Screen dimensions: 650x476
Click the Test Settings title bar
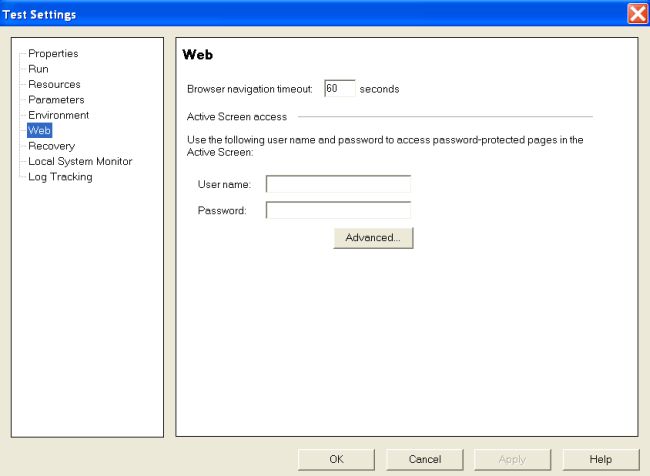tap(300, 14)
